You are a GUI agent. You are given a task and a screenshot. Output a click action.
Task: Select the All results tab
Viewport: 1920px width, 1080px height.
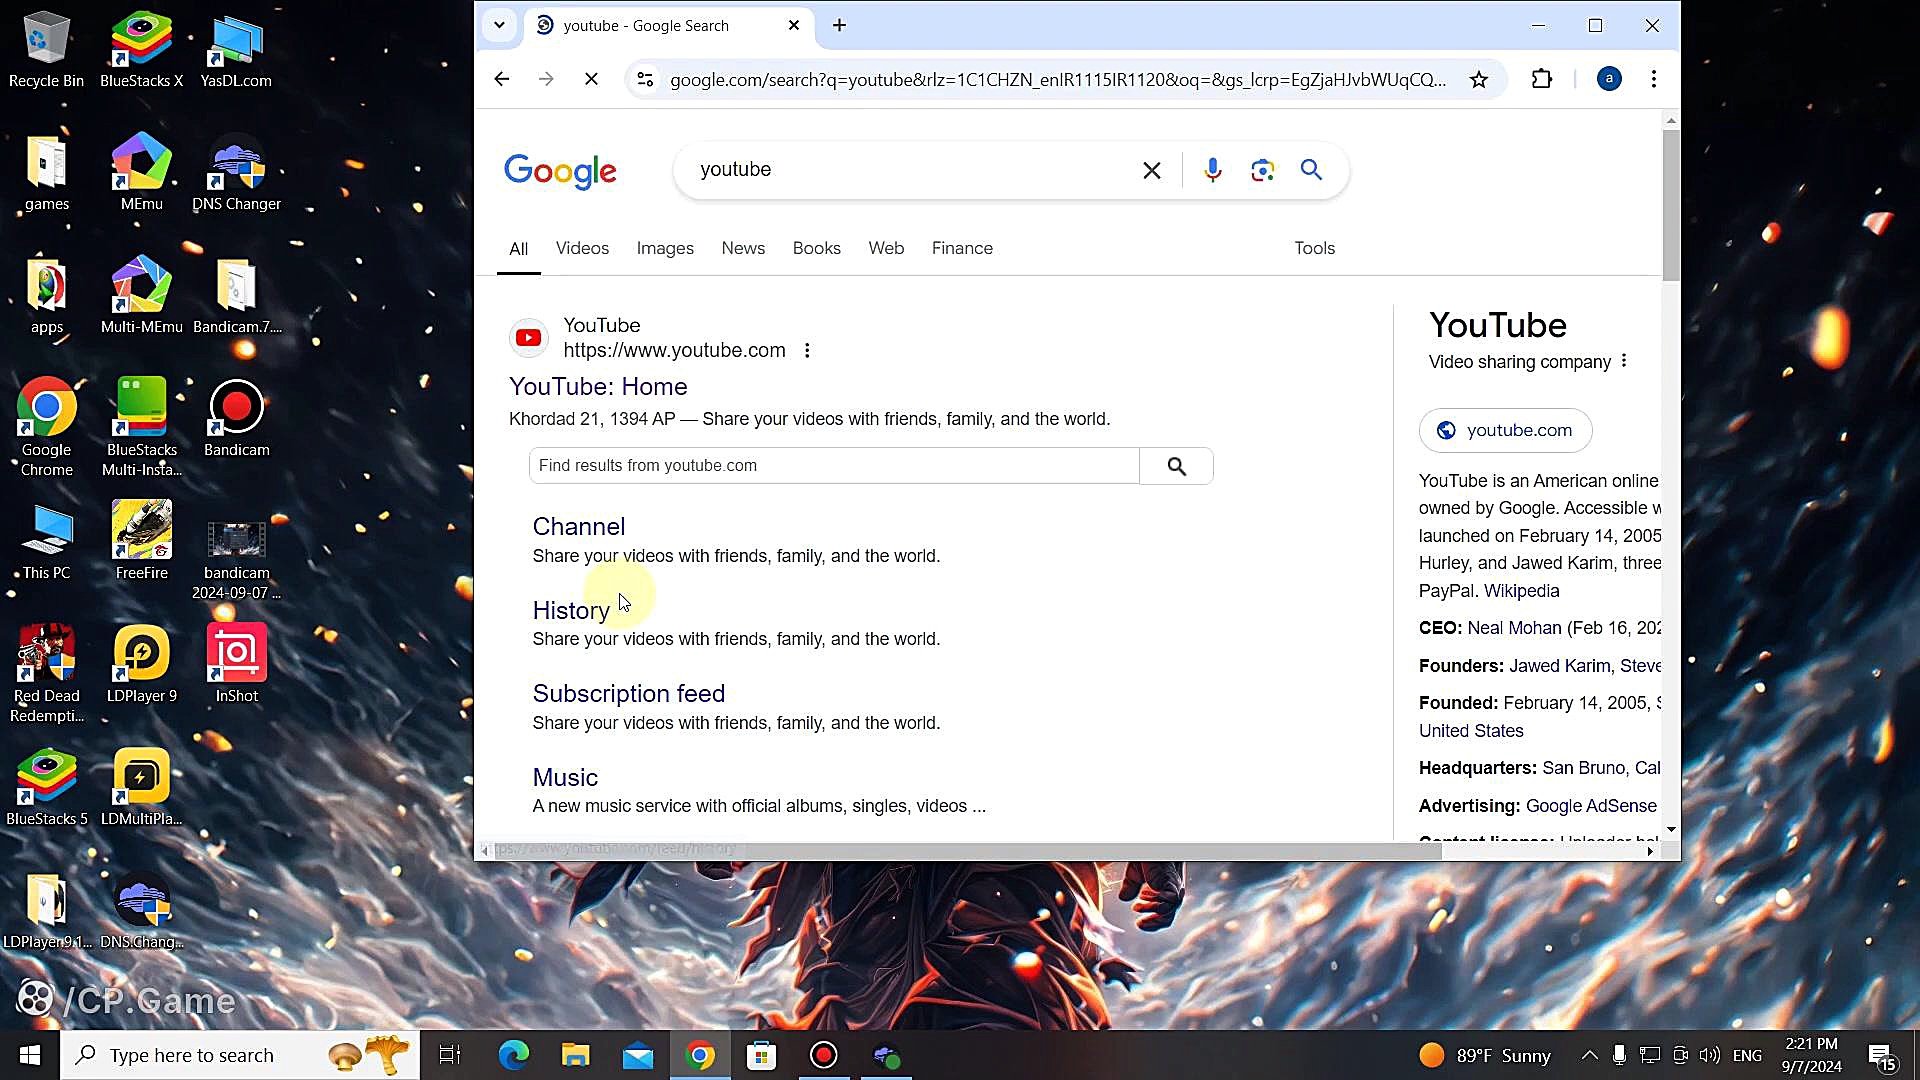point(518,249)
